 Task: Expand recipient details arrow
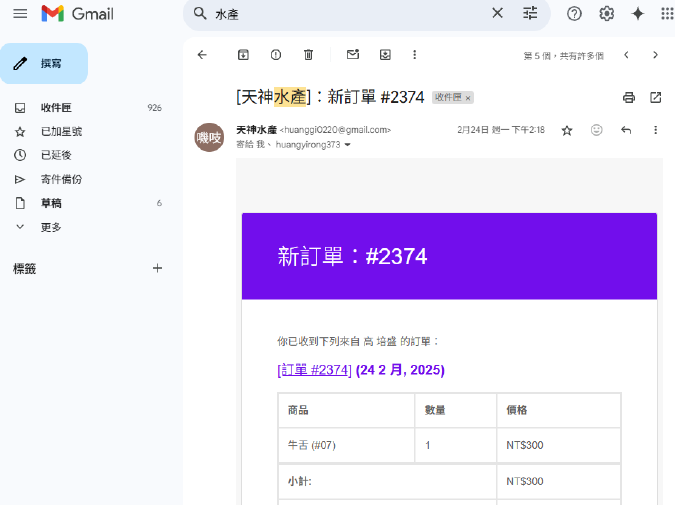(x=347, y=145)
